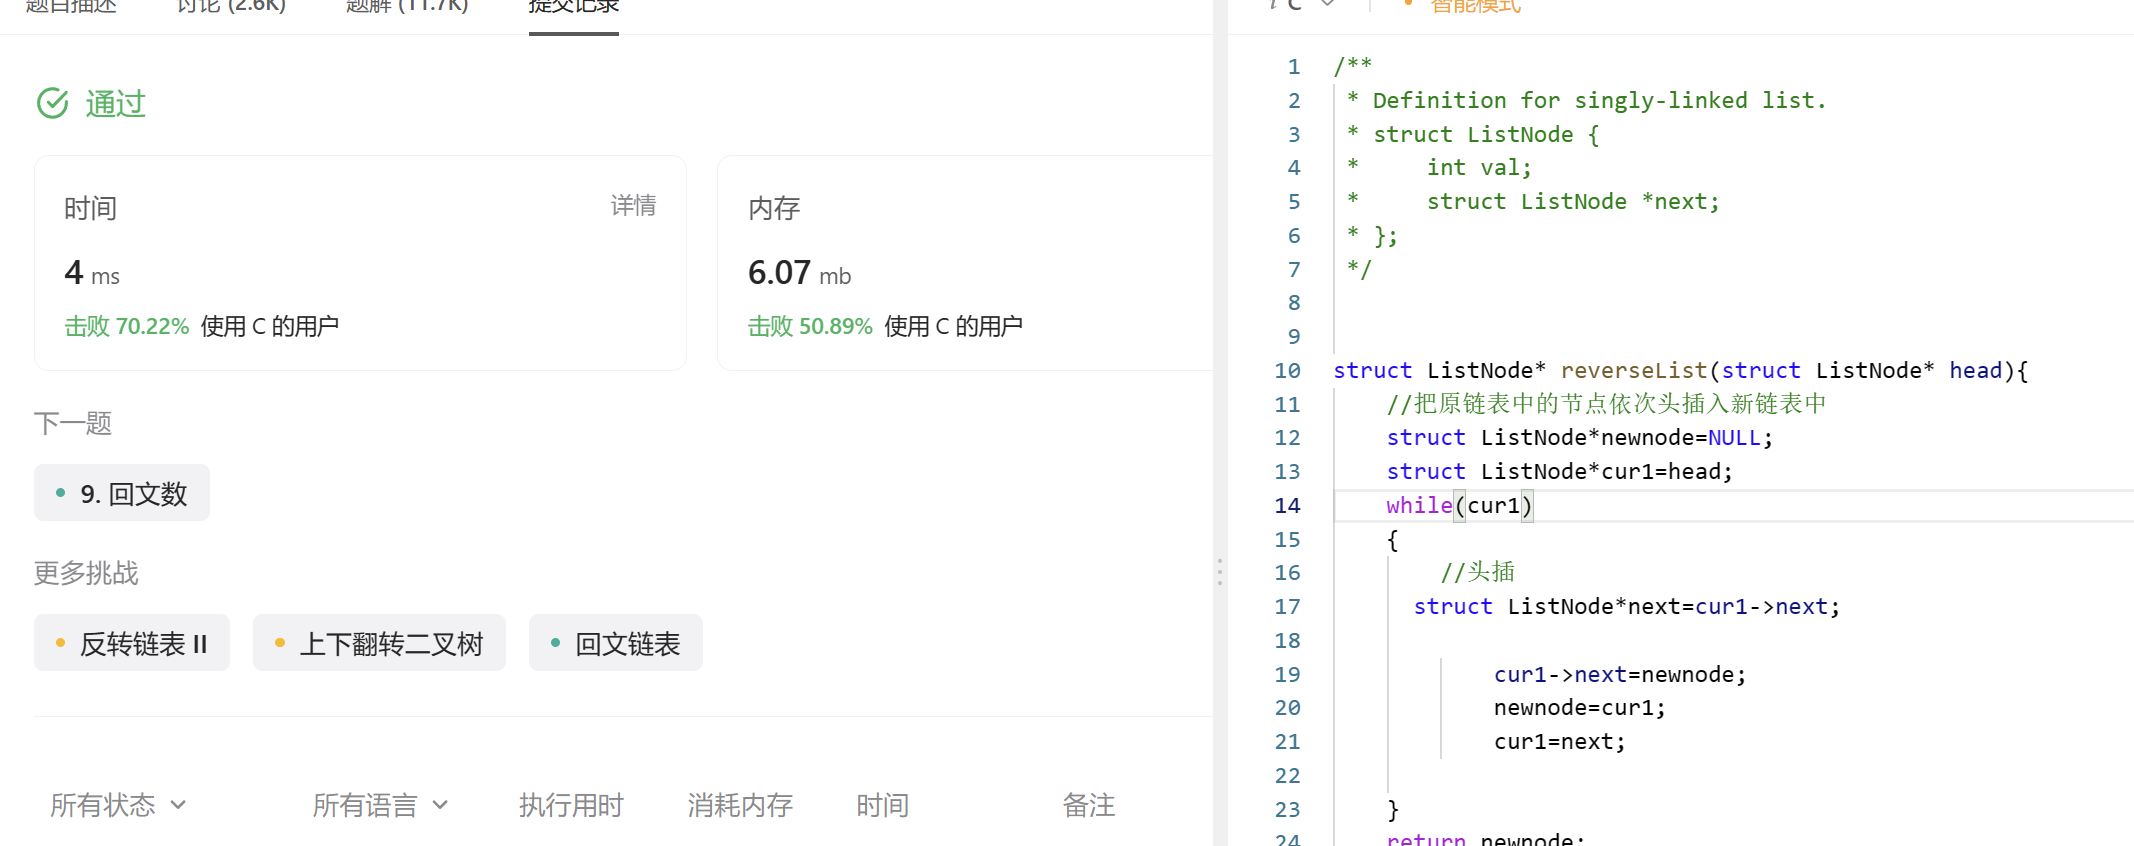
Task: Click the 消耗内存 column header
Action: [740, 805]
